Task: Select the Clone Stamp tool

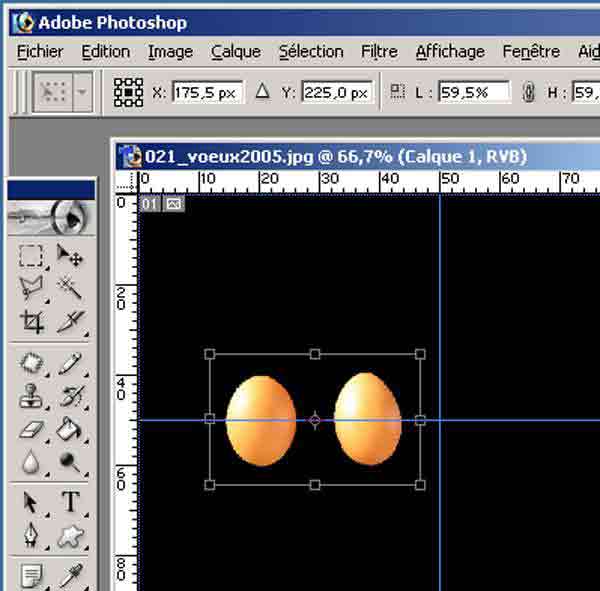Action: point(31,396)
